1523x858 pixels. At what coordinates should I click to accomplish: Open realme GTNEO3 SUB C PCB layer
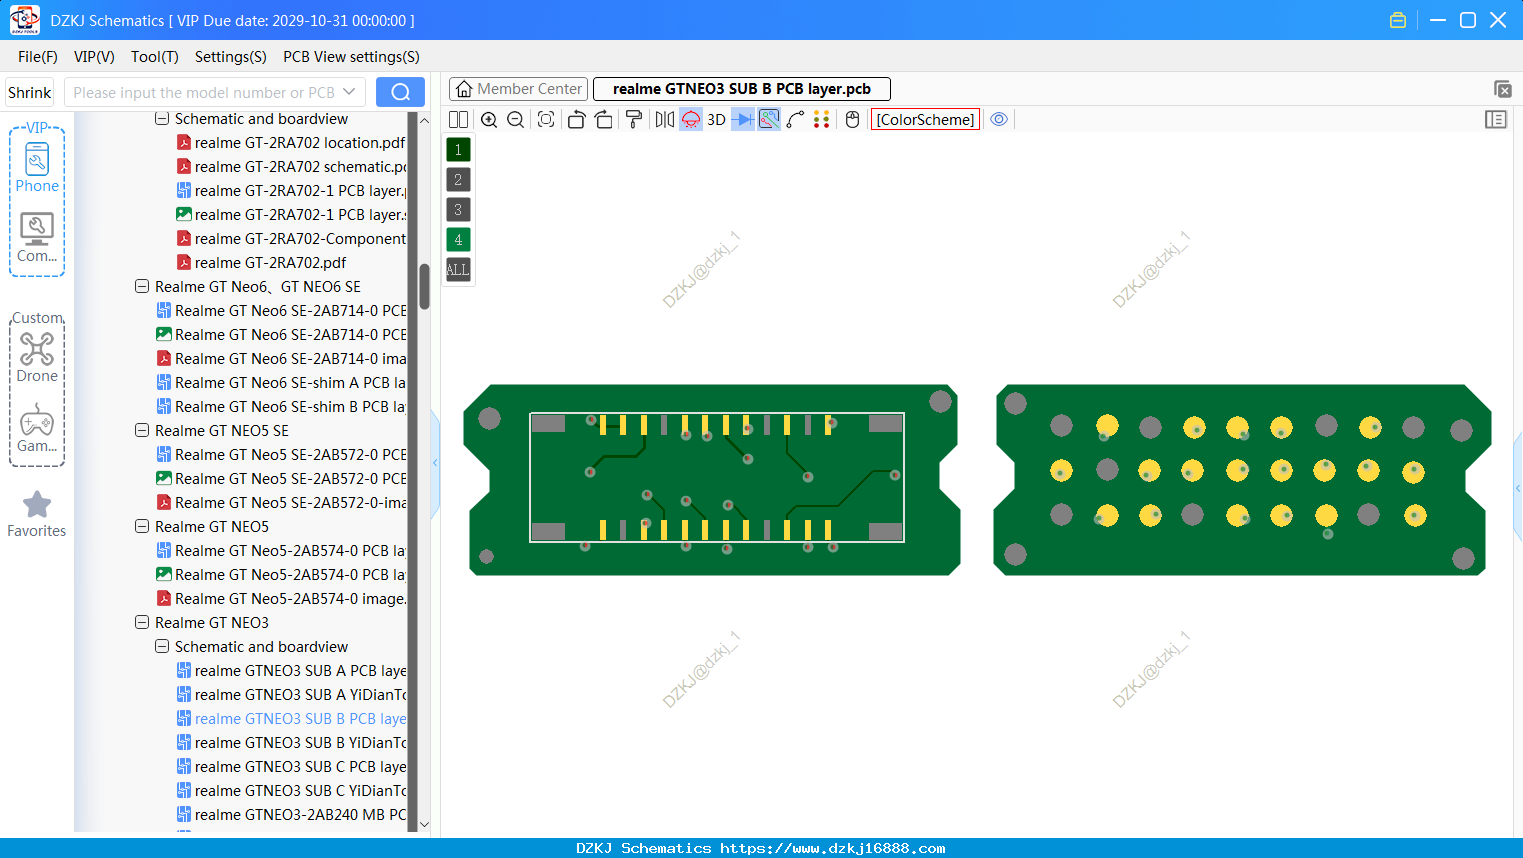tap(291, 766)
